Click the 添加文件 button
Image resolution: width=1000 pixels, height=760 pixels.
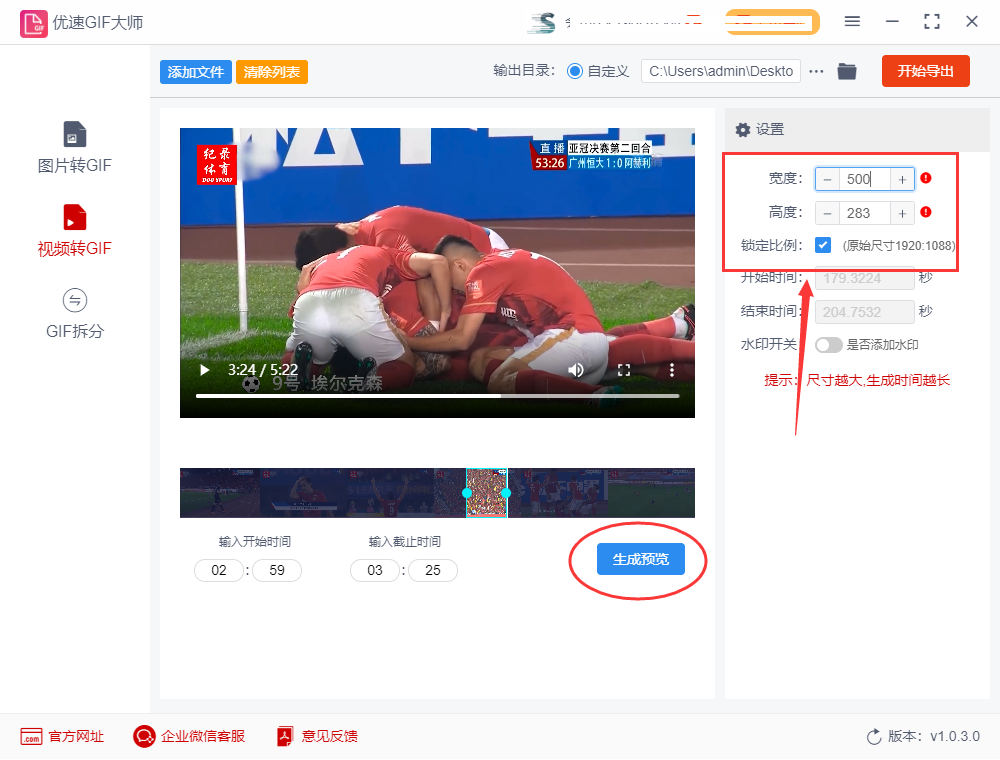click(196, 72)
